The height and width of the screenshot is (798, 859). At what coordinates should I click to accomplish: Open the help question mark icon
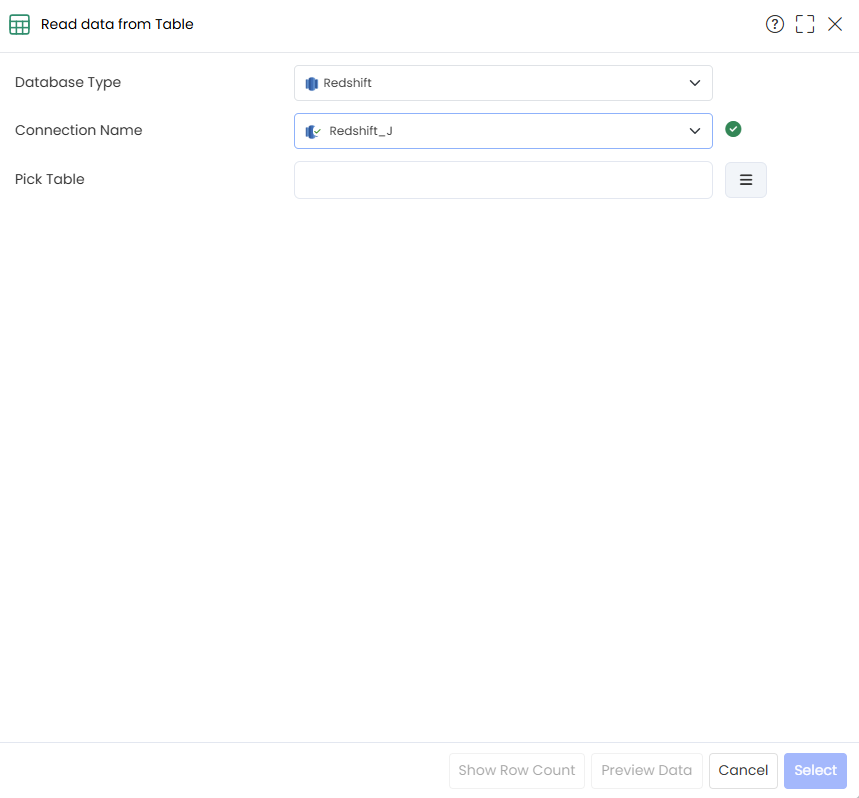pyautogui.click(x=775, y=24)
